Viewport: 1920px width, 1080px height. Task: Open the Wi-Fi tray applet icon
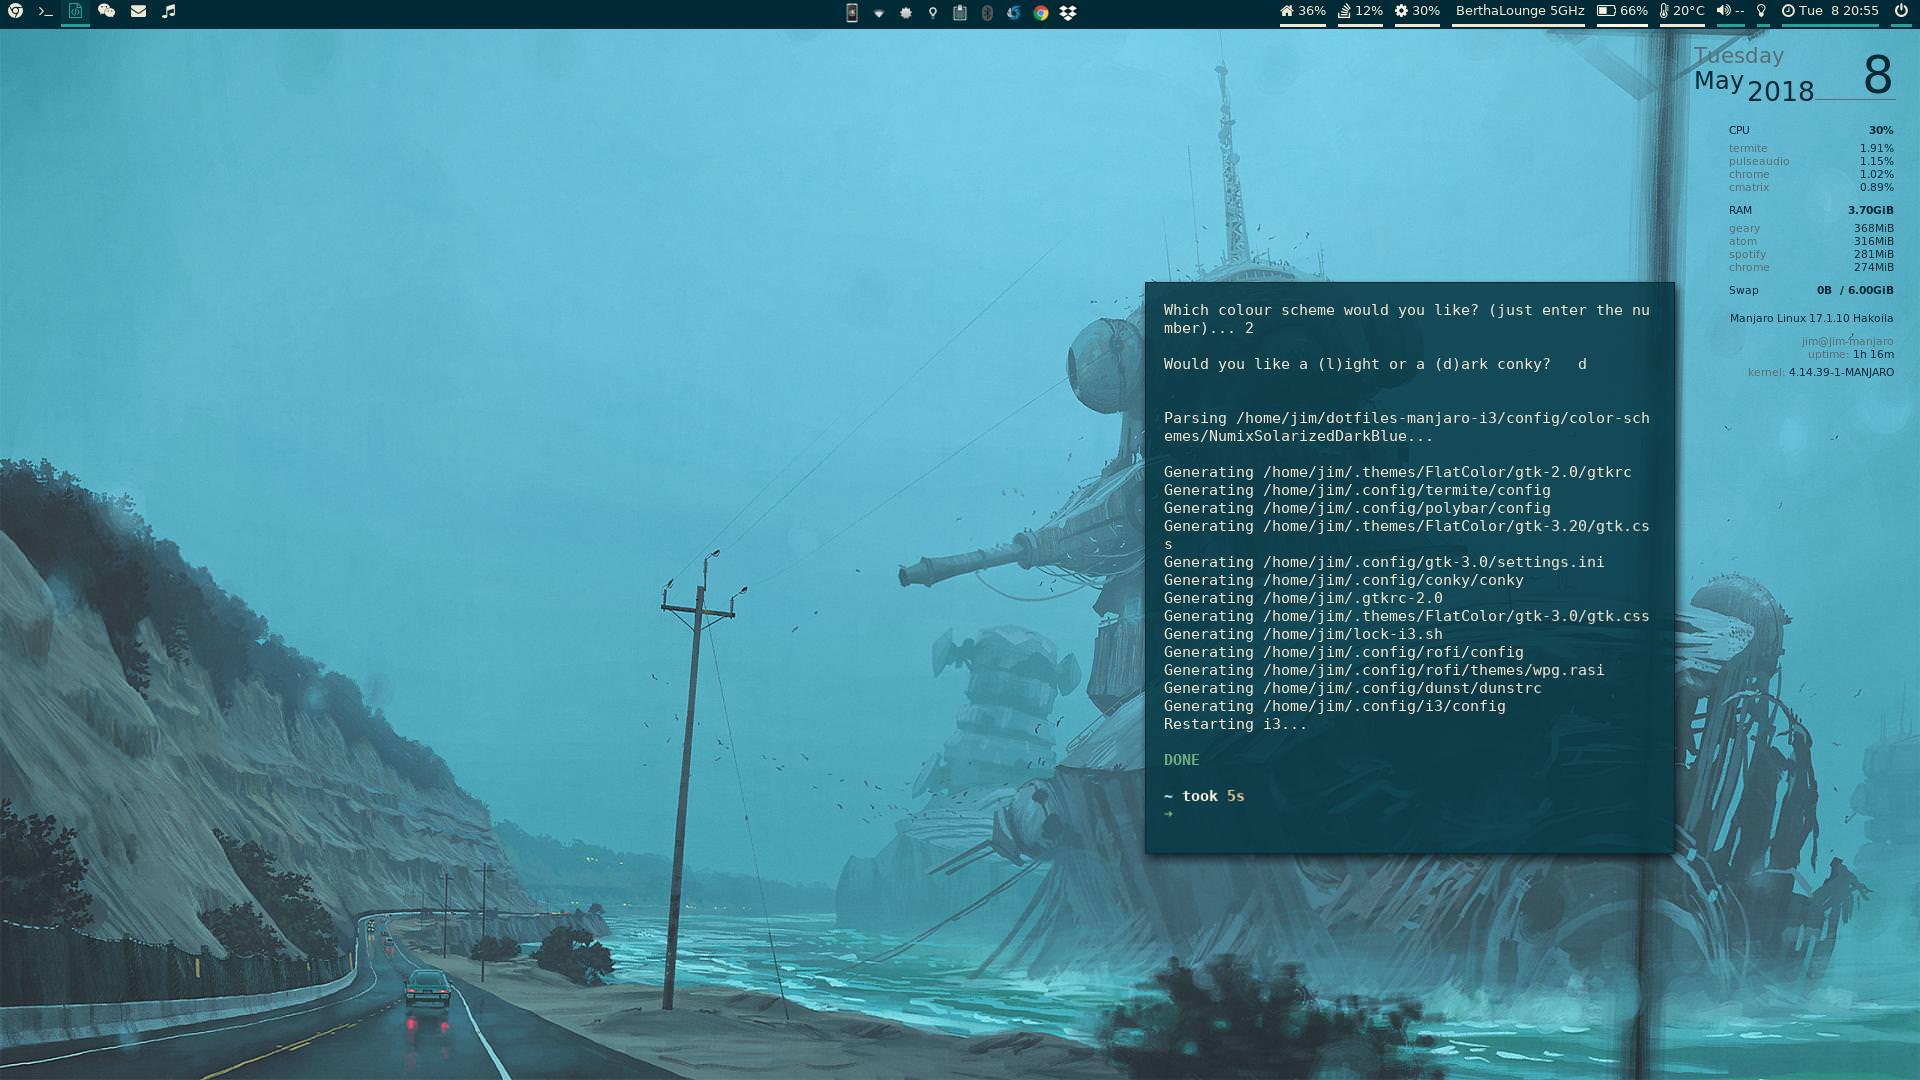[879, 13]
